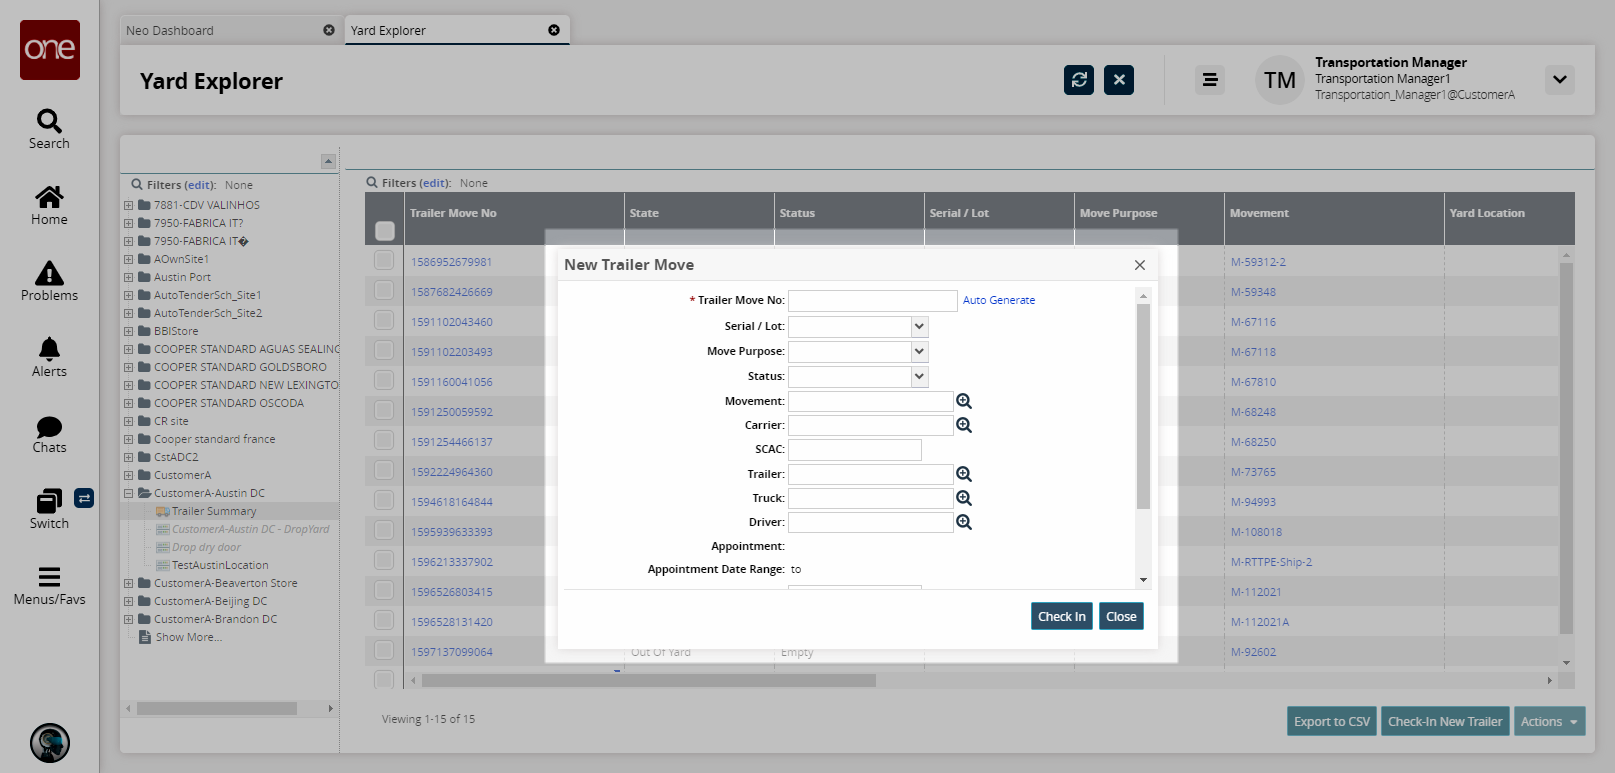1615x773 pixels.
Task: Click the Auto Generate link
Action: tap(998, 300)
